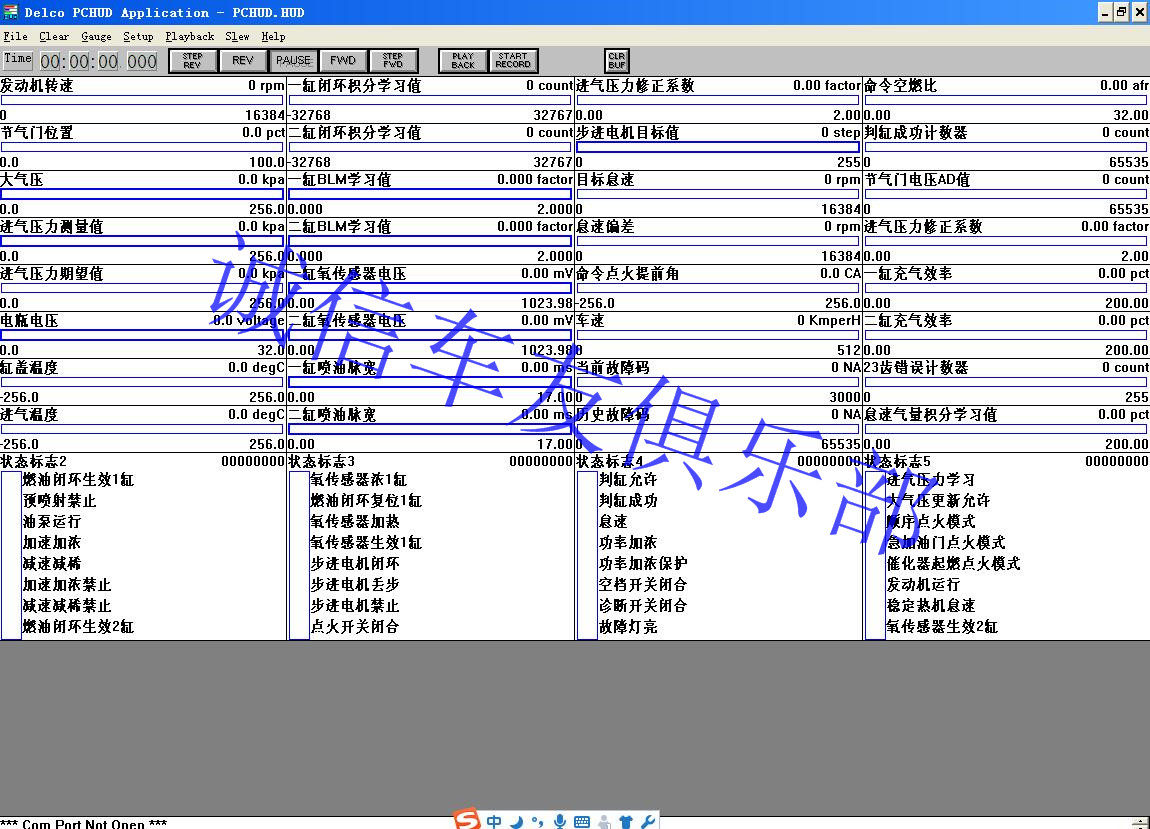Click the 车速 gauge bar
Screen dimensions: 1150x829
click(x=718, y=335)
